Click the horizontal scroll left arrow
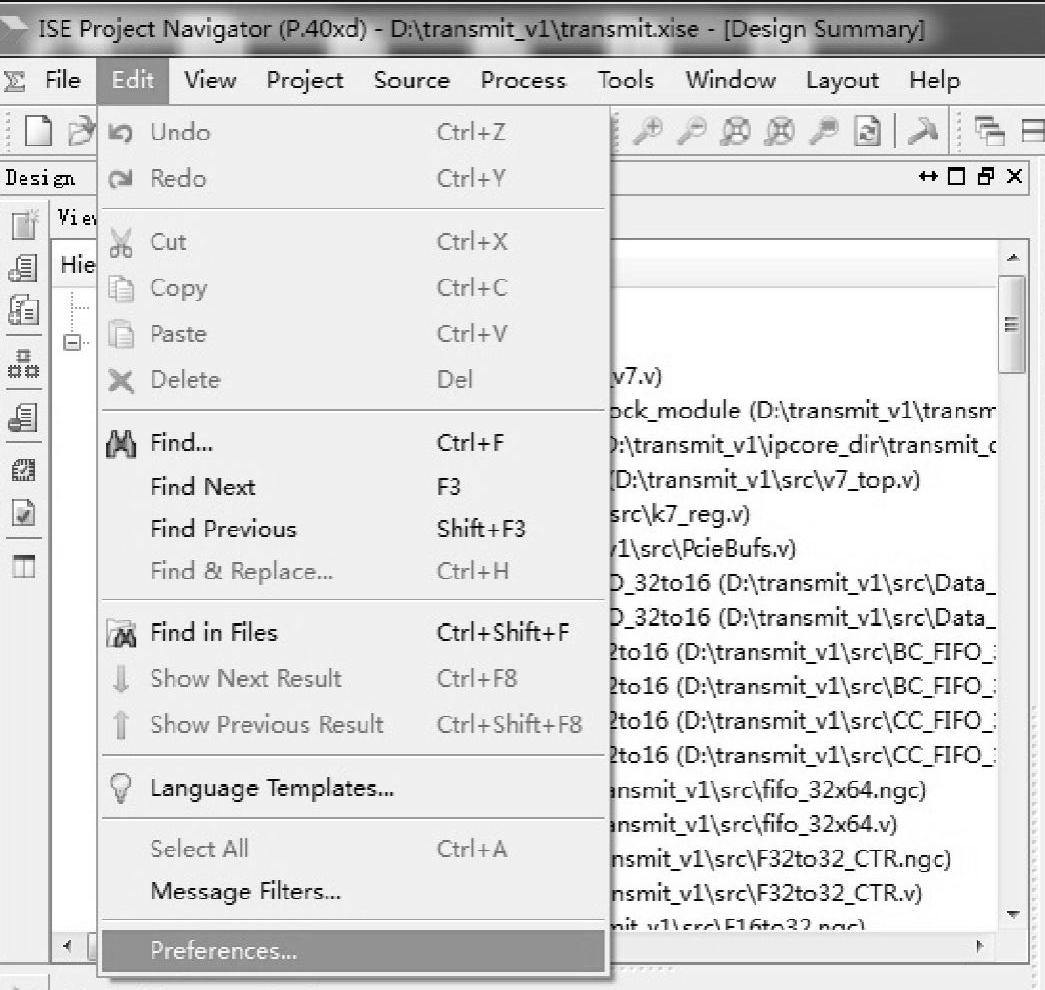1045x990 pixels. pyautogui.click(x=67, y=946)
